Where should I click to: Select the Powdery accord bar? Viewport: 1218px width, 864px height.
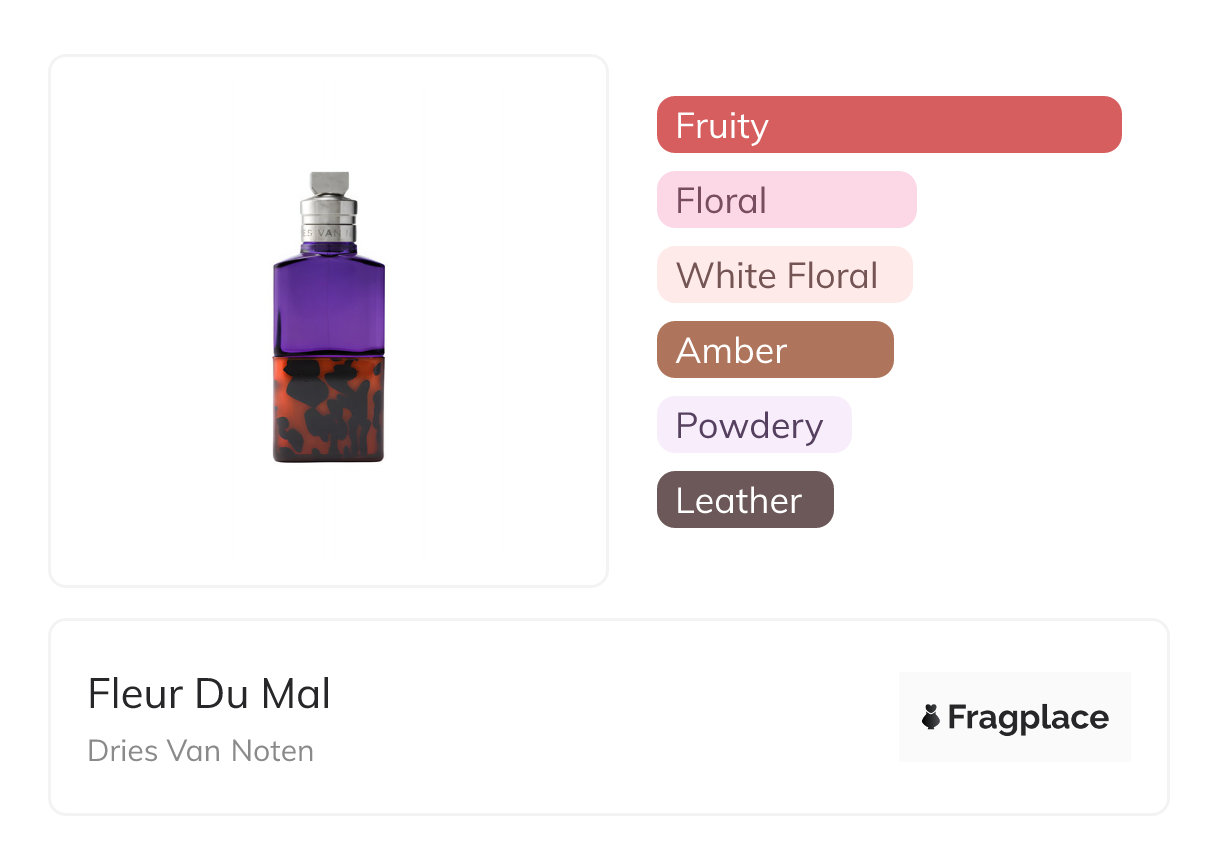click(753, 425)
